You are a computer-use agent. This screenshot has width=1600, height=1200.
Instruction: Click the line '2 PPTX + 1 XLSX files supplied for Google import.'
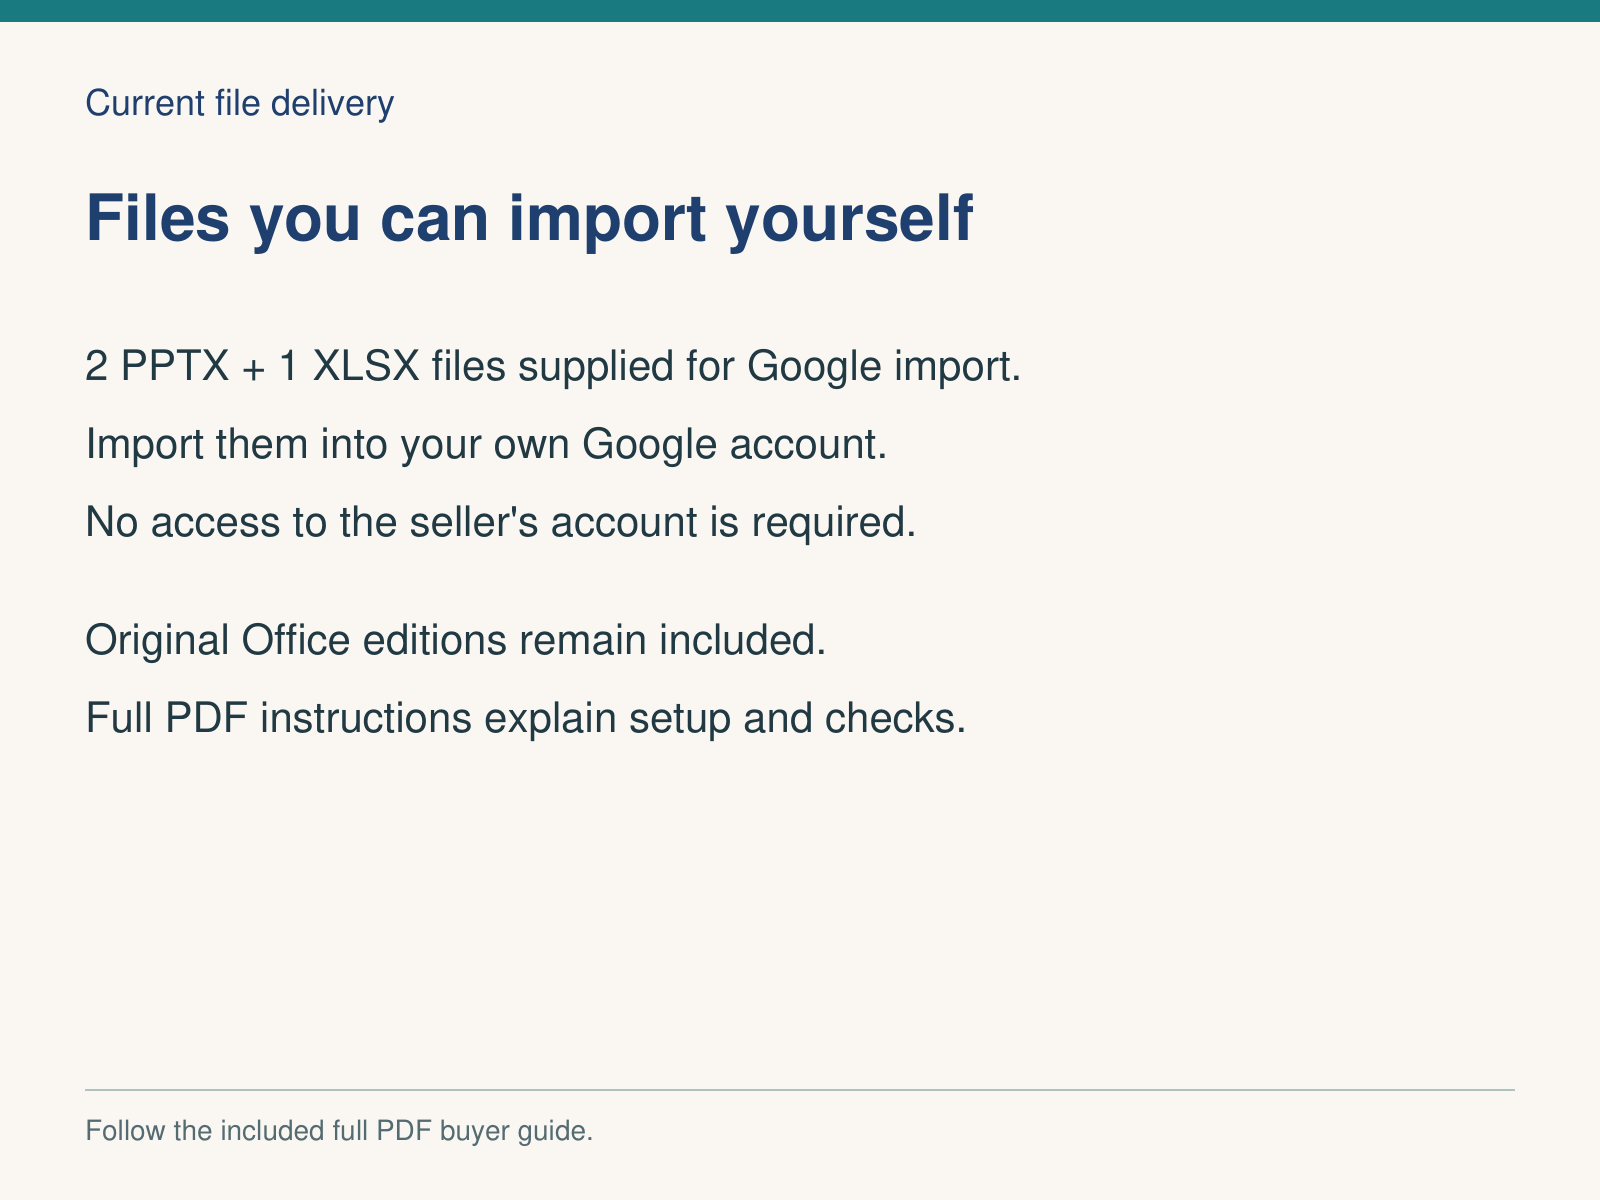[553, 367]
